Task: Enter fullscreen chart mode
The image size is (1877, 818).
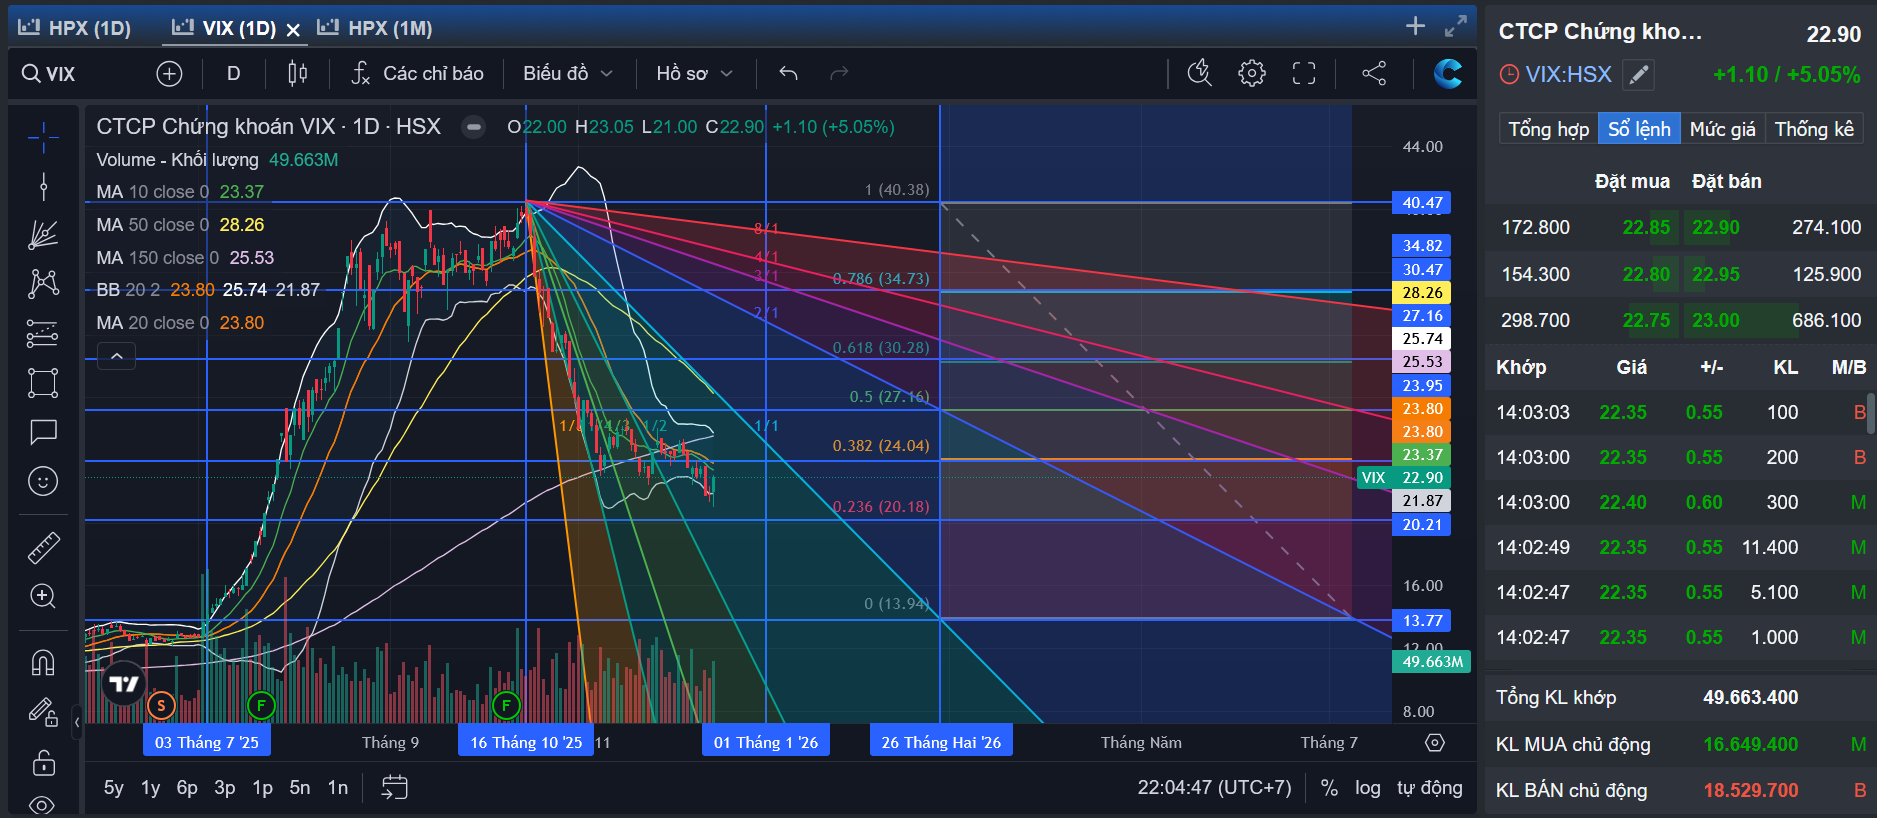Action: click(1304, 73)
